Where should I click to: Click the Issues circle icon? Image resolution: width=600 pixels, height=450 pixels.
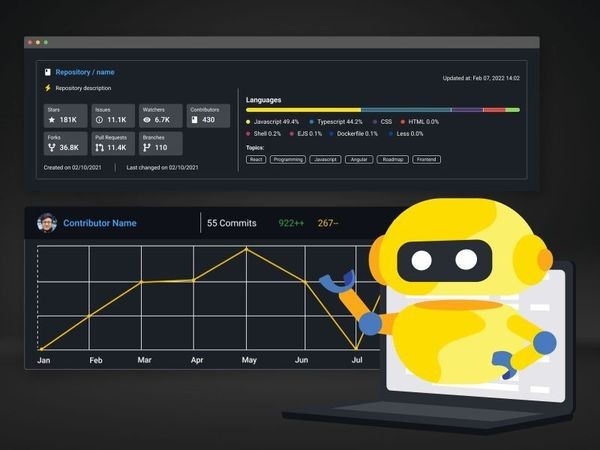pyautogui.click(x=99, y=120)
